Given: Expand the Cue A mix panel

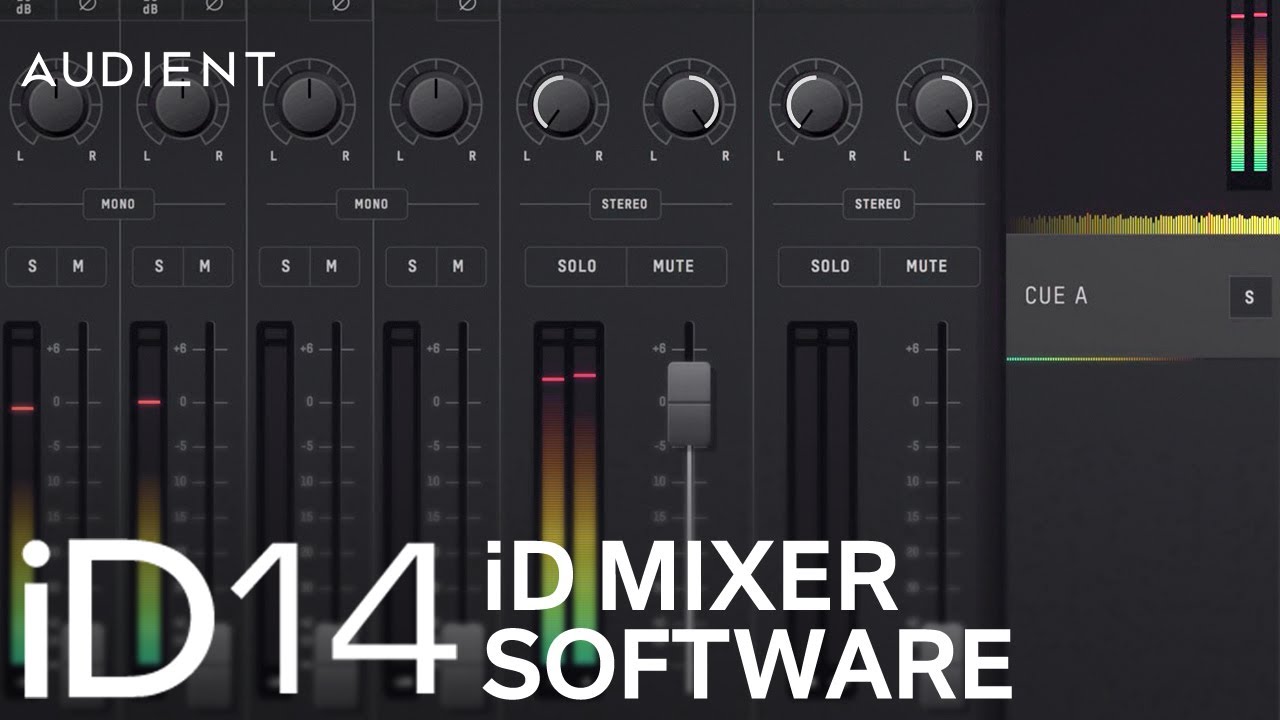Looking at the screenshot, I should pos(1120,296).
